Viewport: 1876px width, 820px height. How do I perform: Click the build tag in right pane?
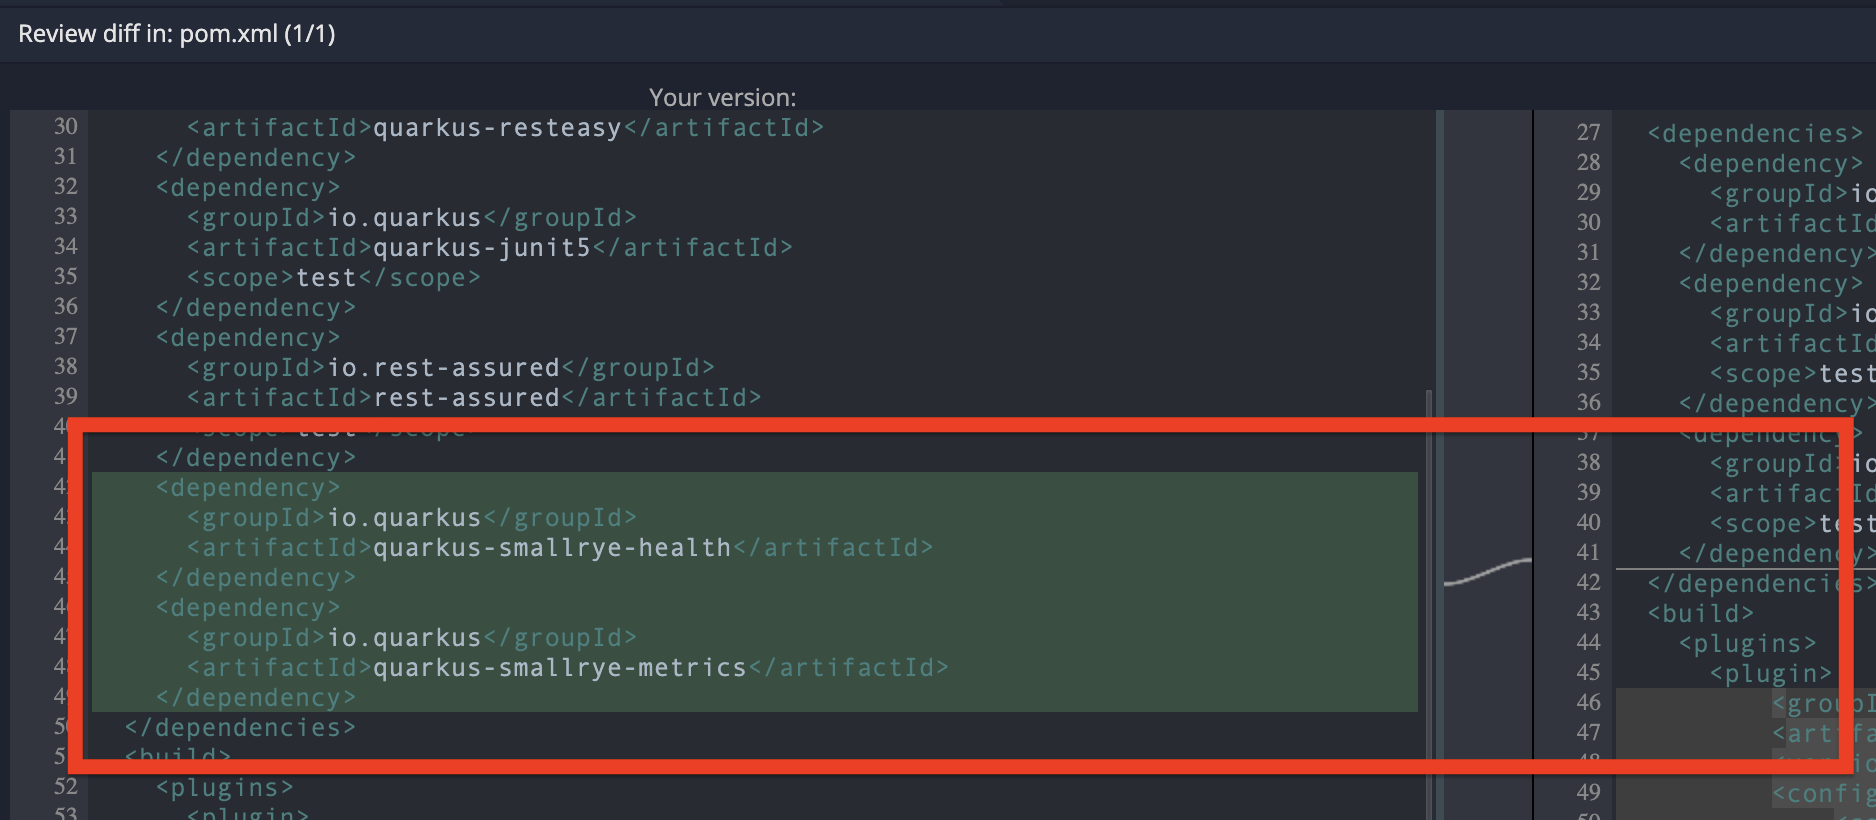click(x=1700, y=614)
